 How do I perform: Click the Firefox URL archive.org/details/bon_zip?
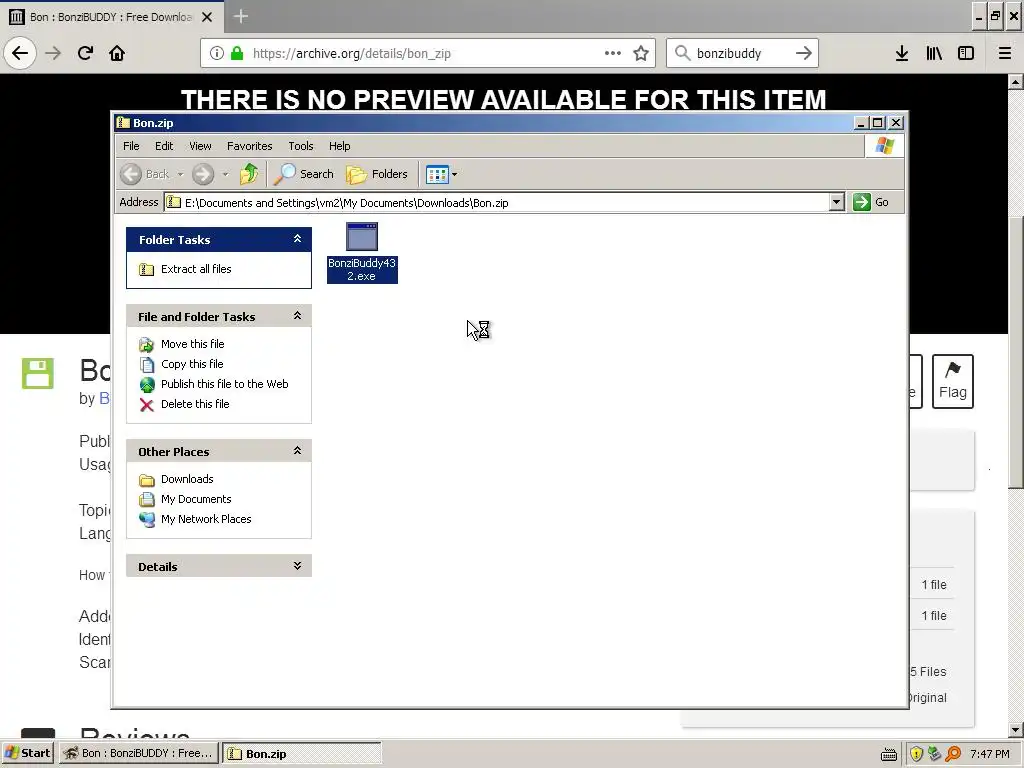point(351,54)
